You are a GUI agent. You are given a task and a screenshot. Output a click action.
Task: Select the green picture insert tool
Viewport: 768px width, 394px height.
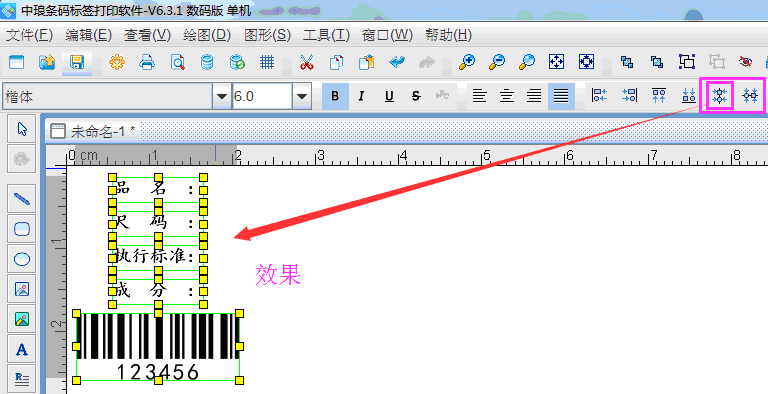coord(22,319)
